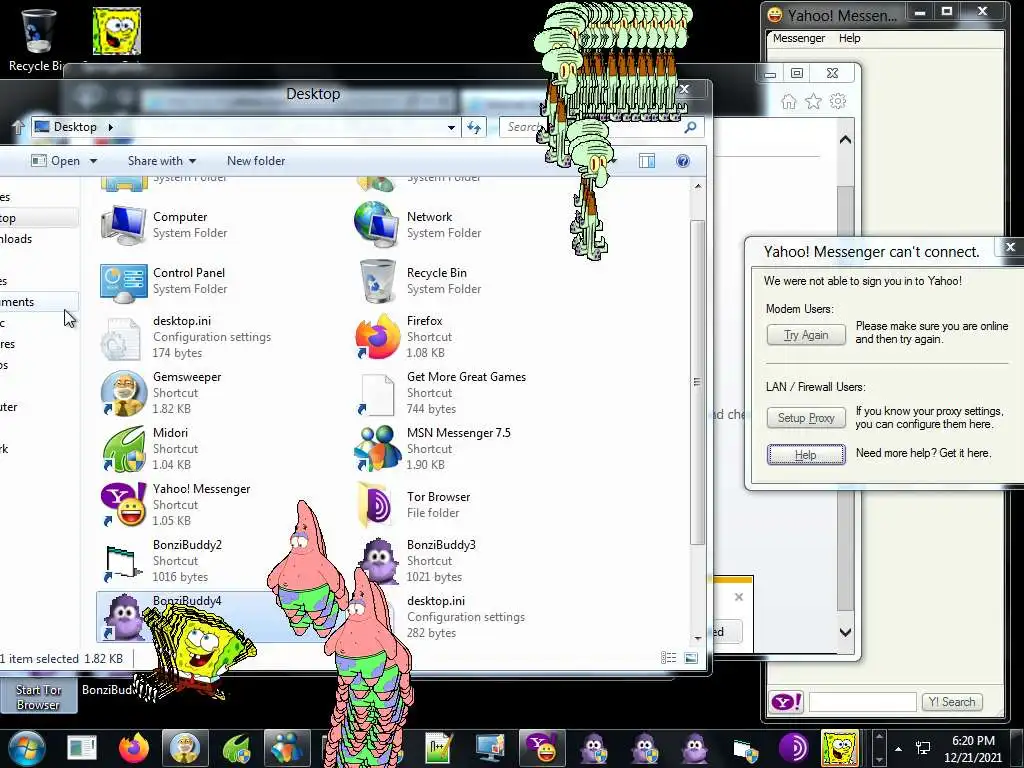Click the SpongeBob taskbar icon

coord(840,748)
